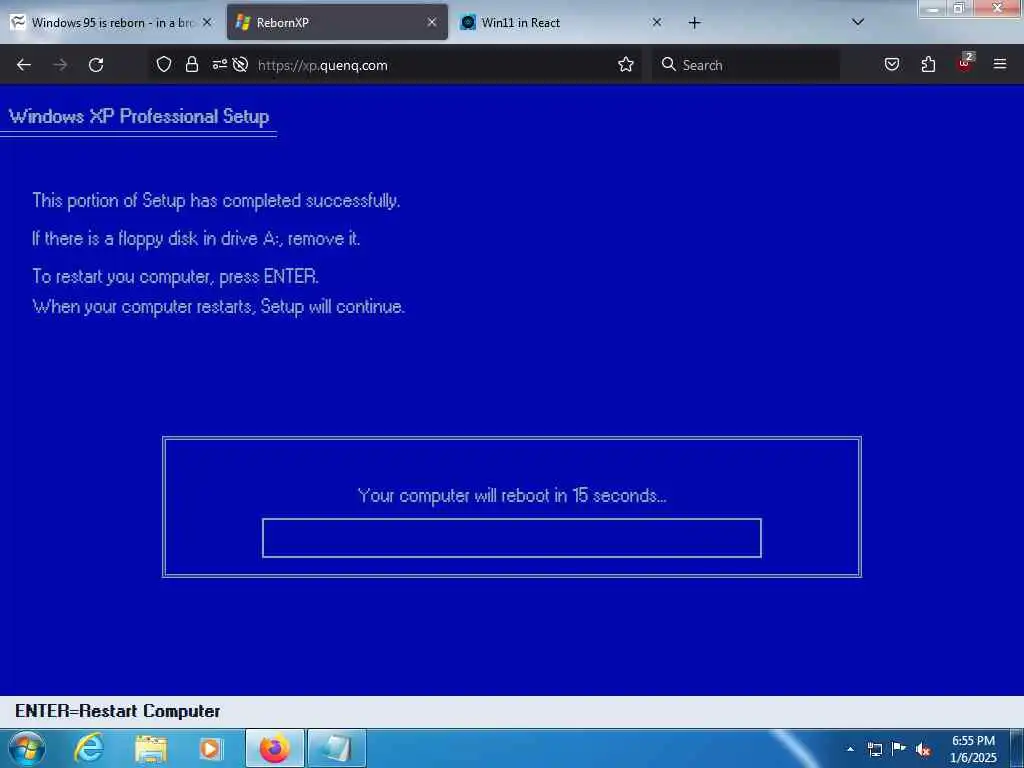1024x768 pixels.
Task: Expand the list all tabs chevron
Action: pos(858,22)
